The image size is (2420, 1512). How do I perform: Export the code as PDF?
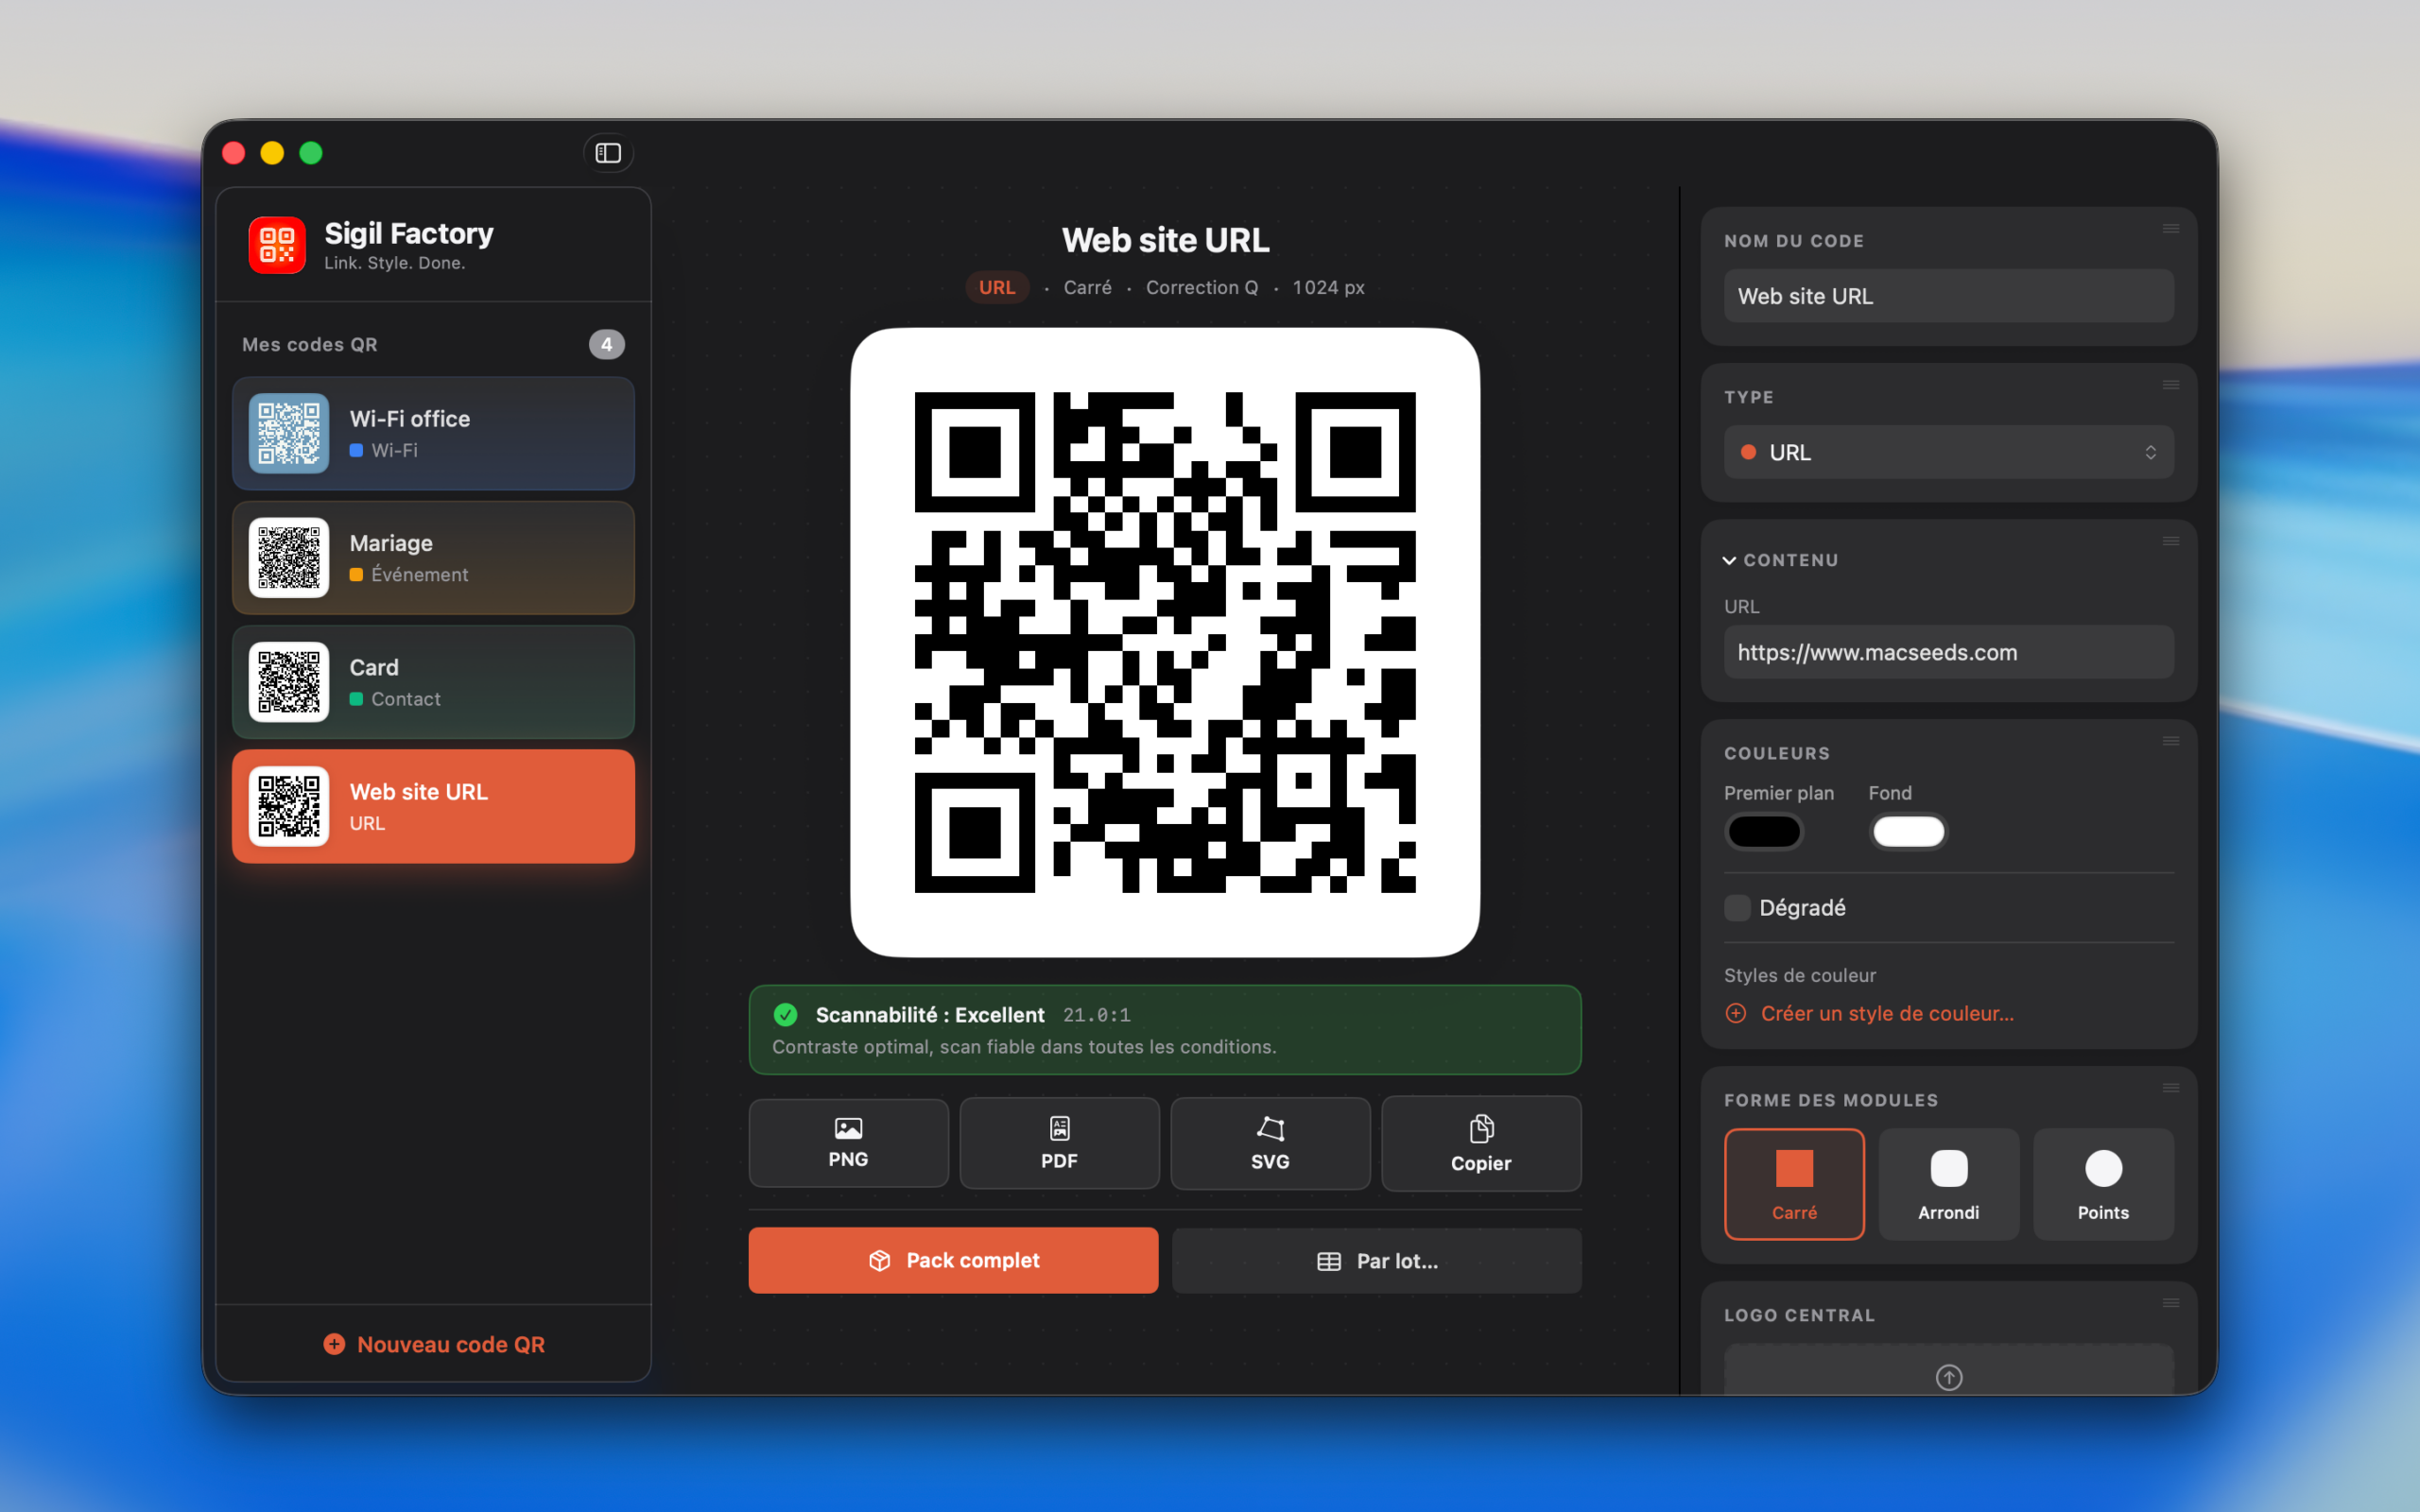(x=1059, y=1143)
